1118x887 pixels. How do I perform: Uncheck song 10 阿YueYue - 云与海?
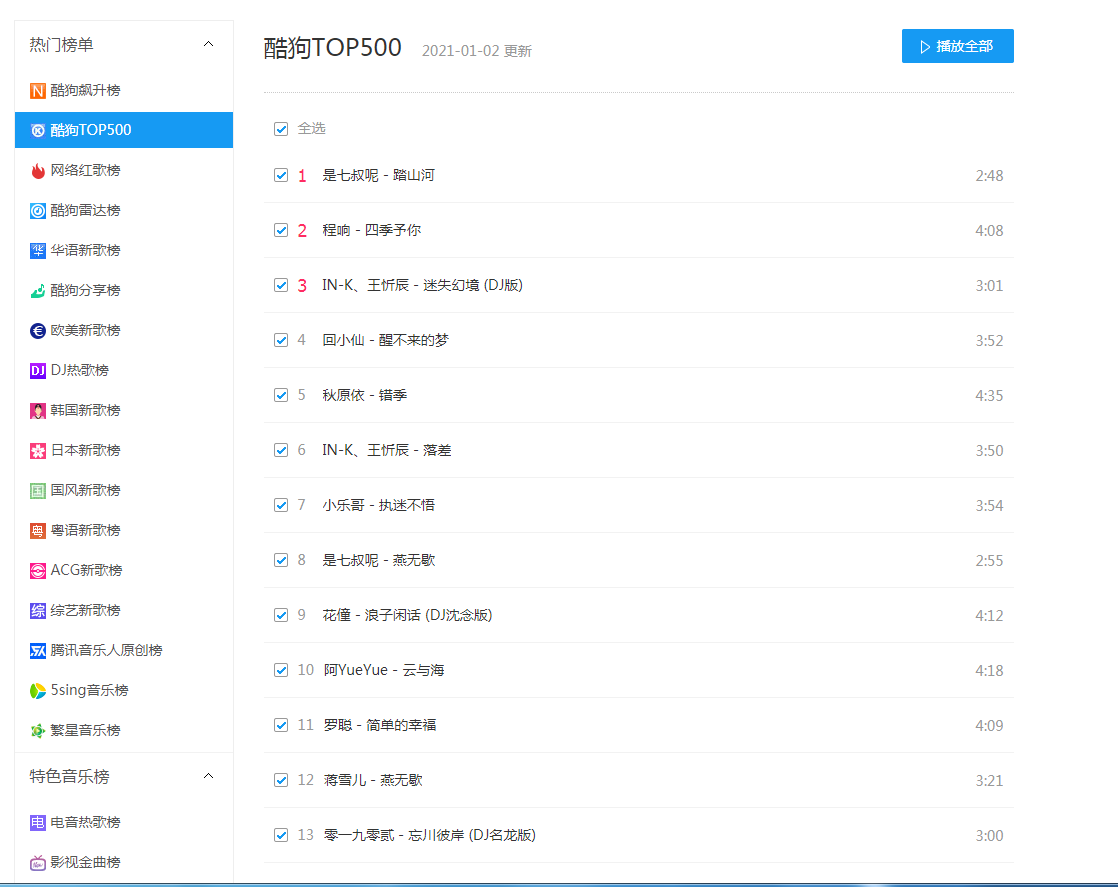pos(281,670)
